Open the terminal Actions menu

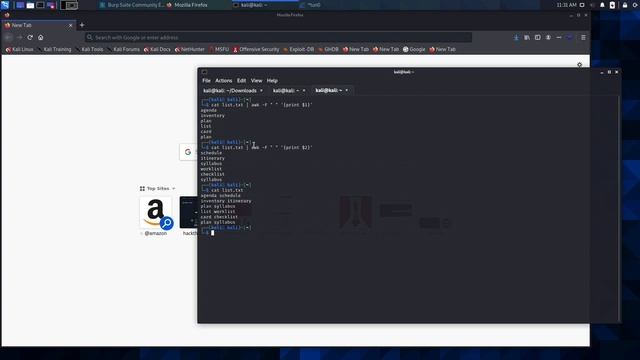tap(224, 81)
